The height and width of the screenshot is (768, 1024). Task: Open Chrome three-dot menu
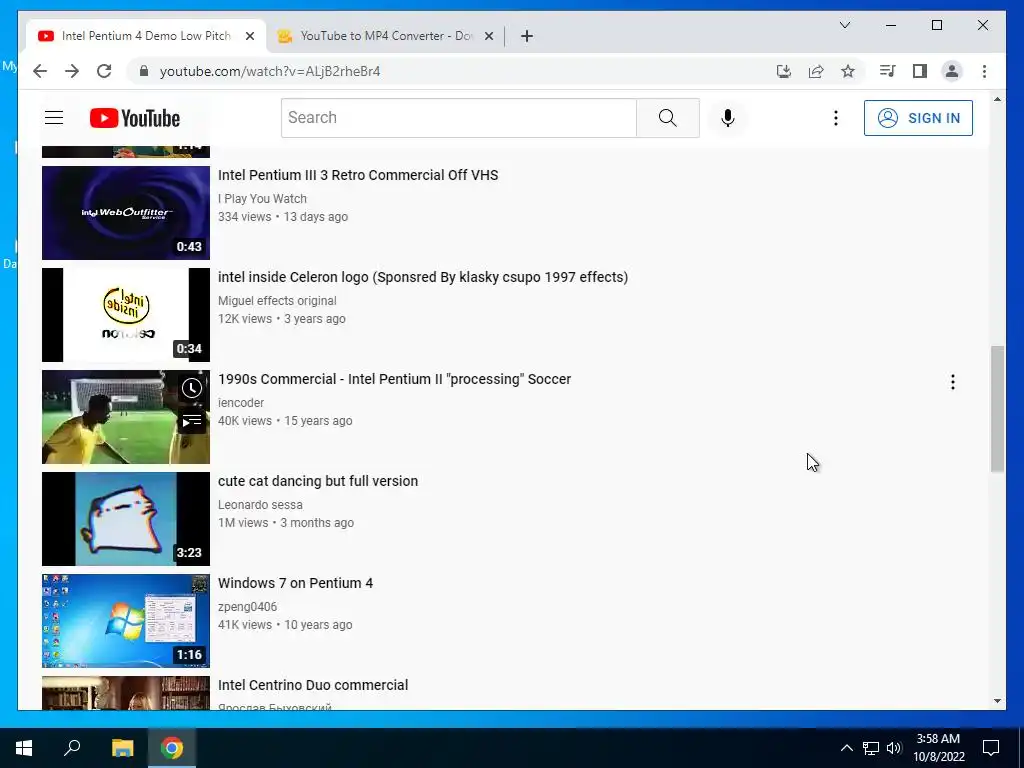coord(984,71)
